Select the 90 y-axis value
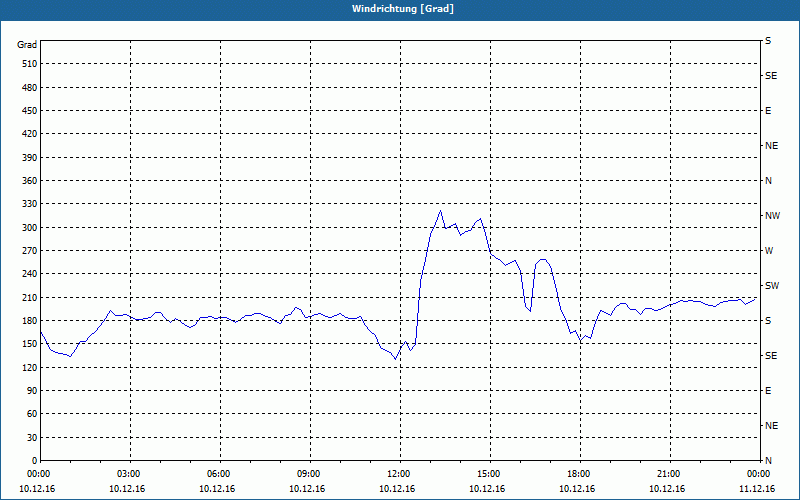800x500 pixels. 32,390
